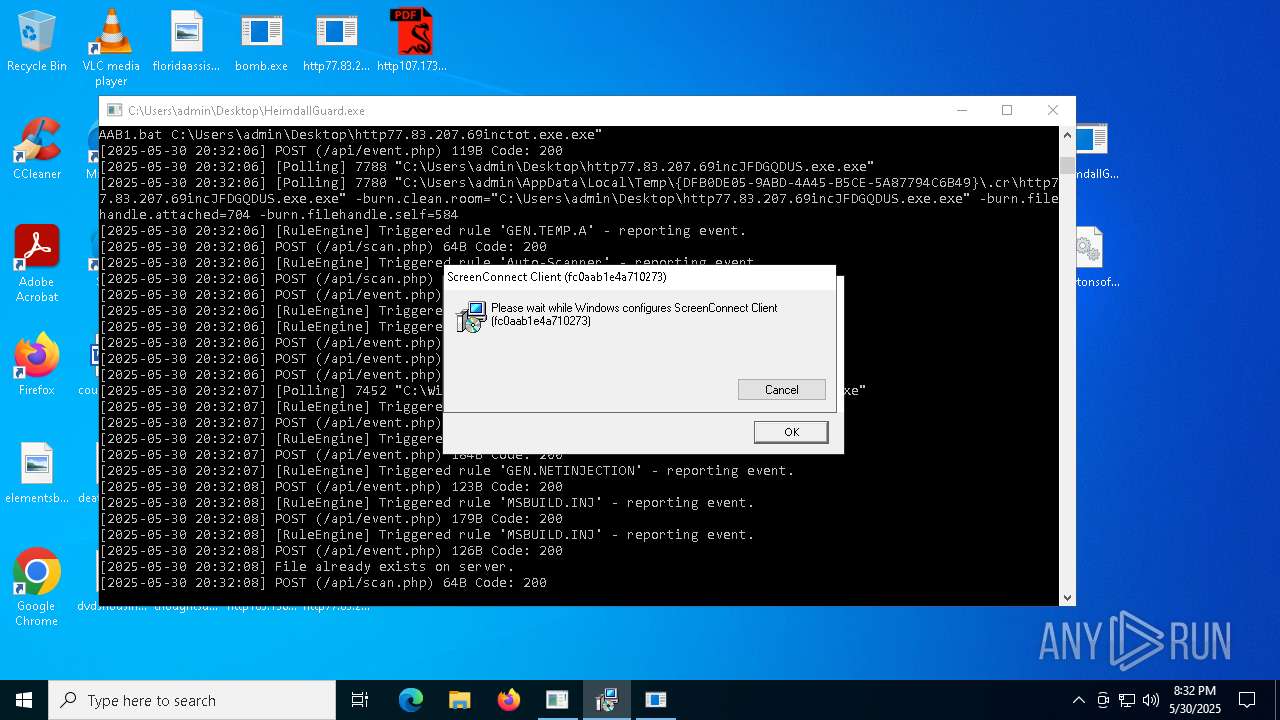Viewport: 1280px width, 720px height.
Task: Open File Explorer from the taskbar
Action: click(x=460, y=700)
